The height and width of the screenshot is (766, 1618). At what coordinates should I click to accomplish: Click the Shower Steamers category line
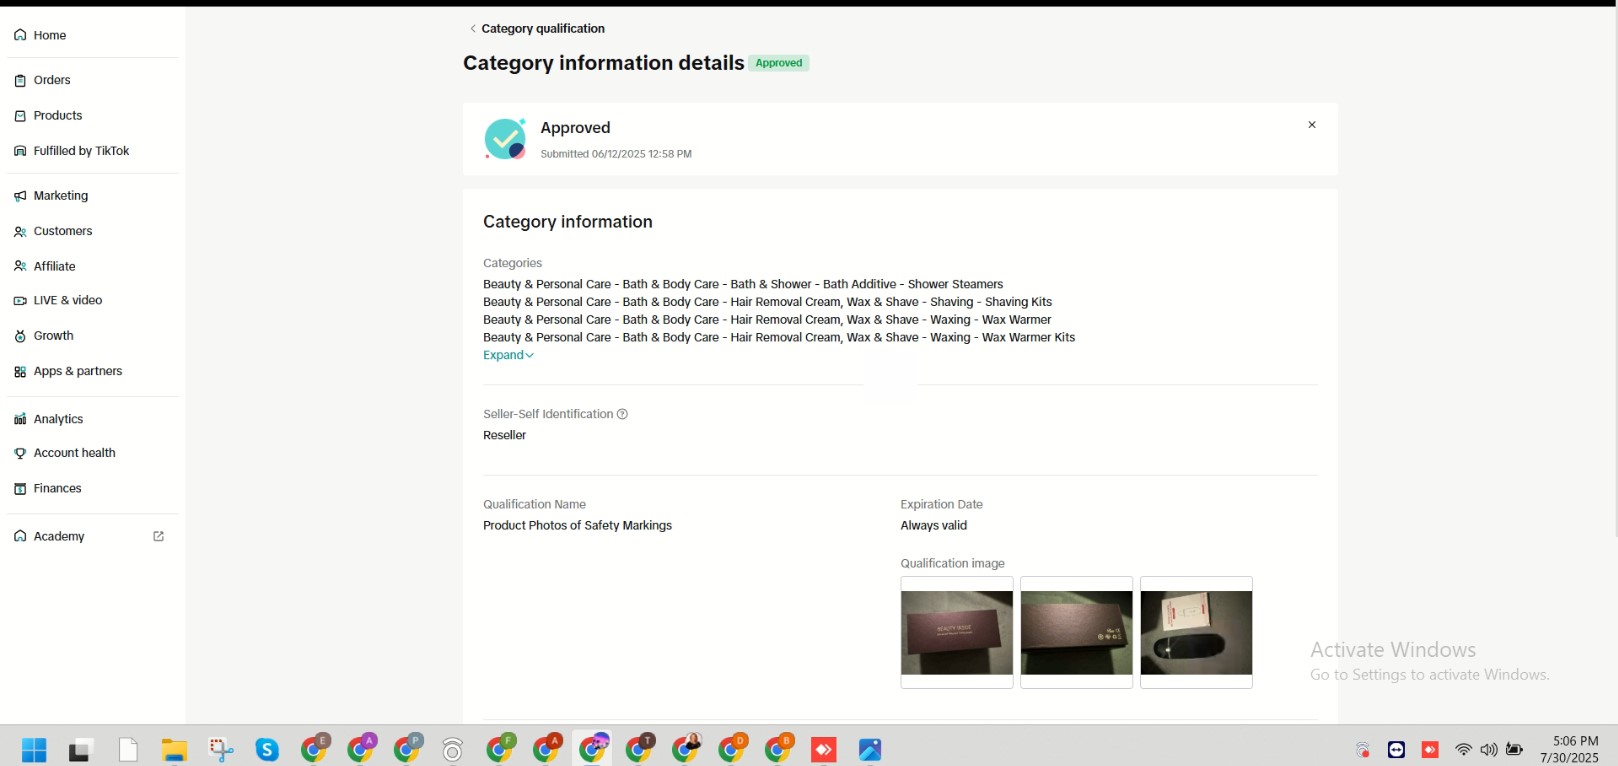tap(743, 284)
